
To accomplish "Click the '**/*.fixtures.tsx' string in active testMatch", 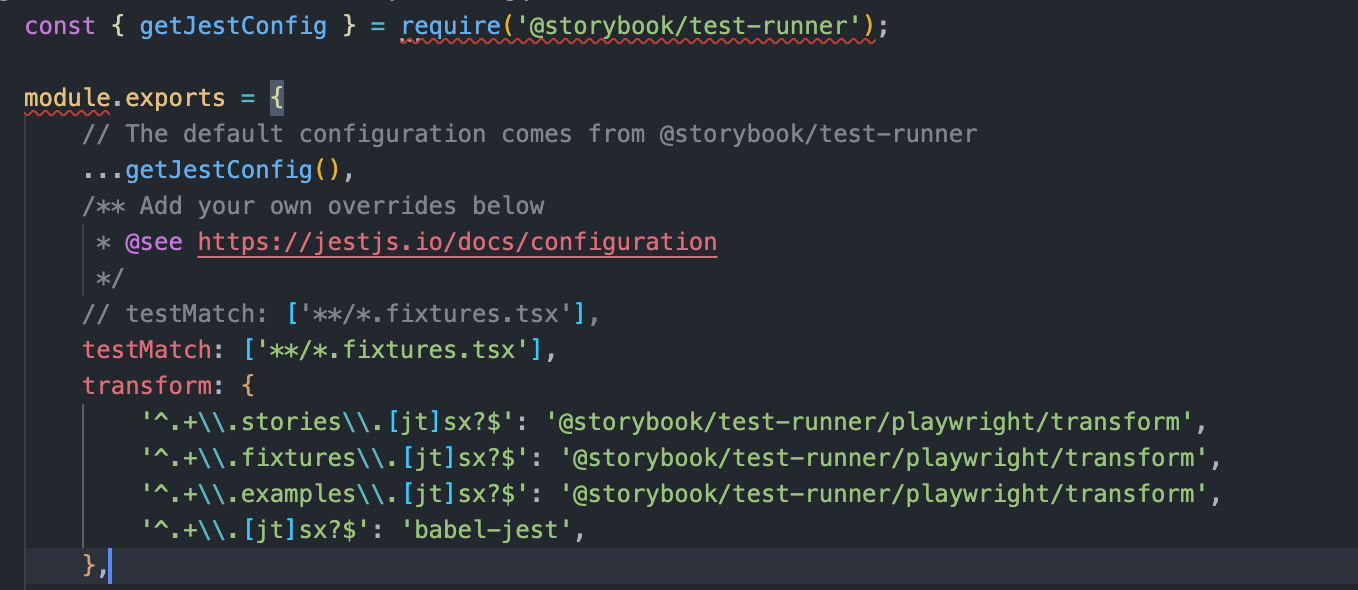I will click(392, 350).
